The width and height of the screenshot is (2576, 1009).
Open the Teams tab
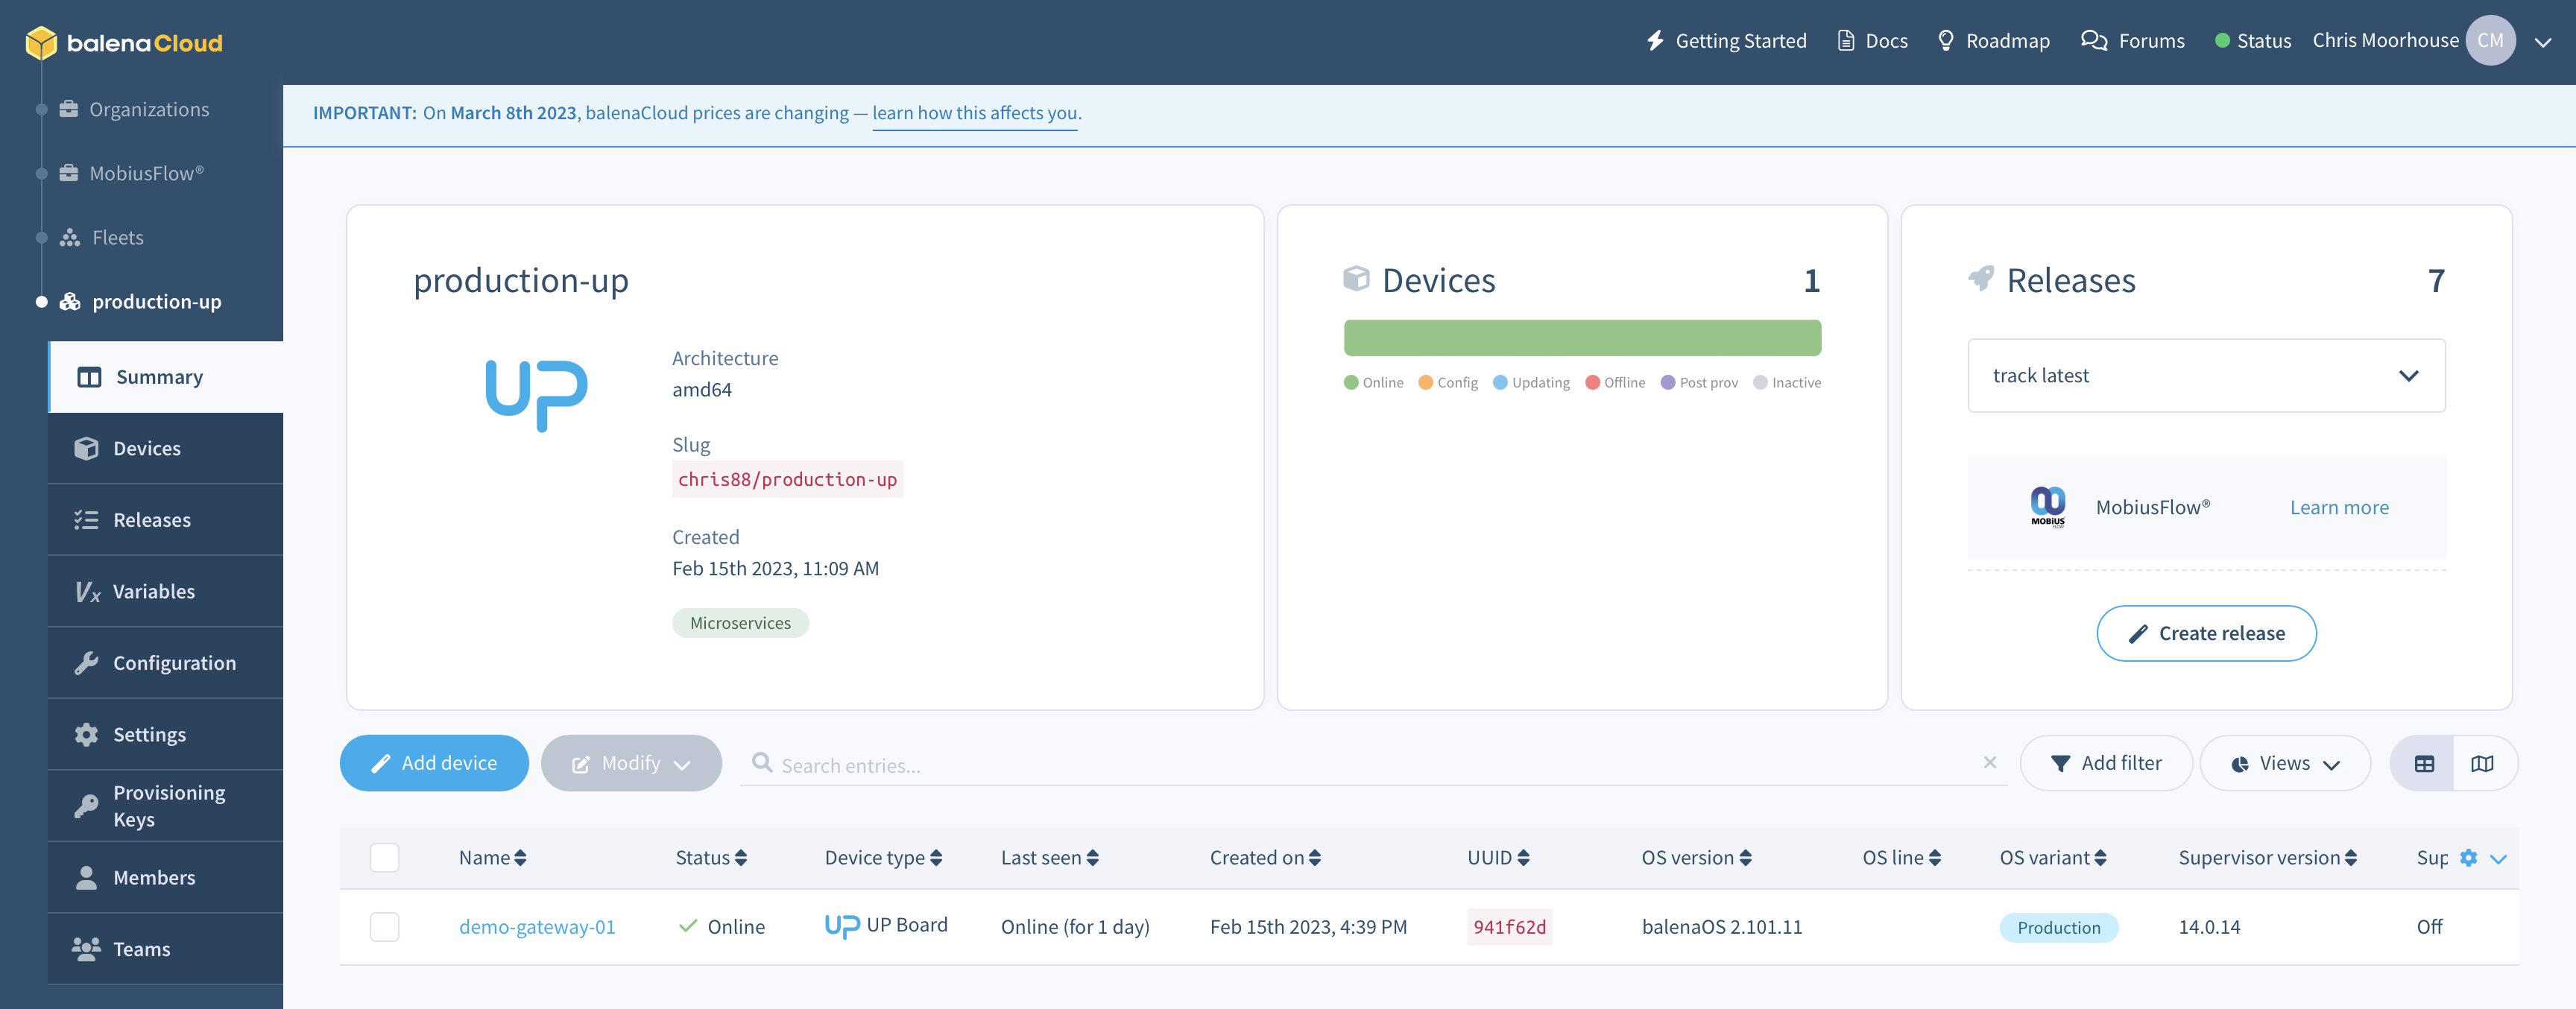[x=166, y=949]
